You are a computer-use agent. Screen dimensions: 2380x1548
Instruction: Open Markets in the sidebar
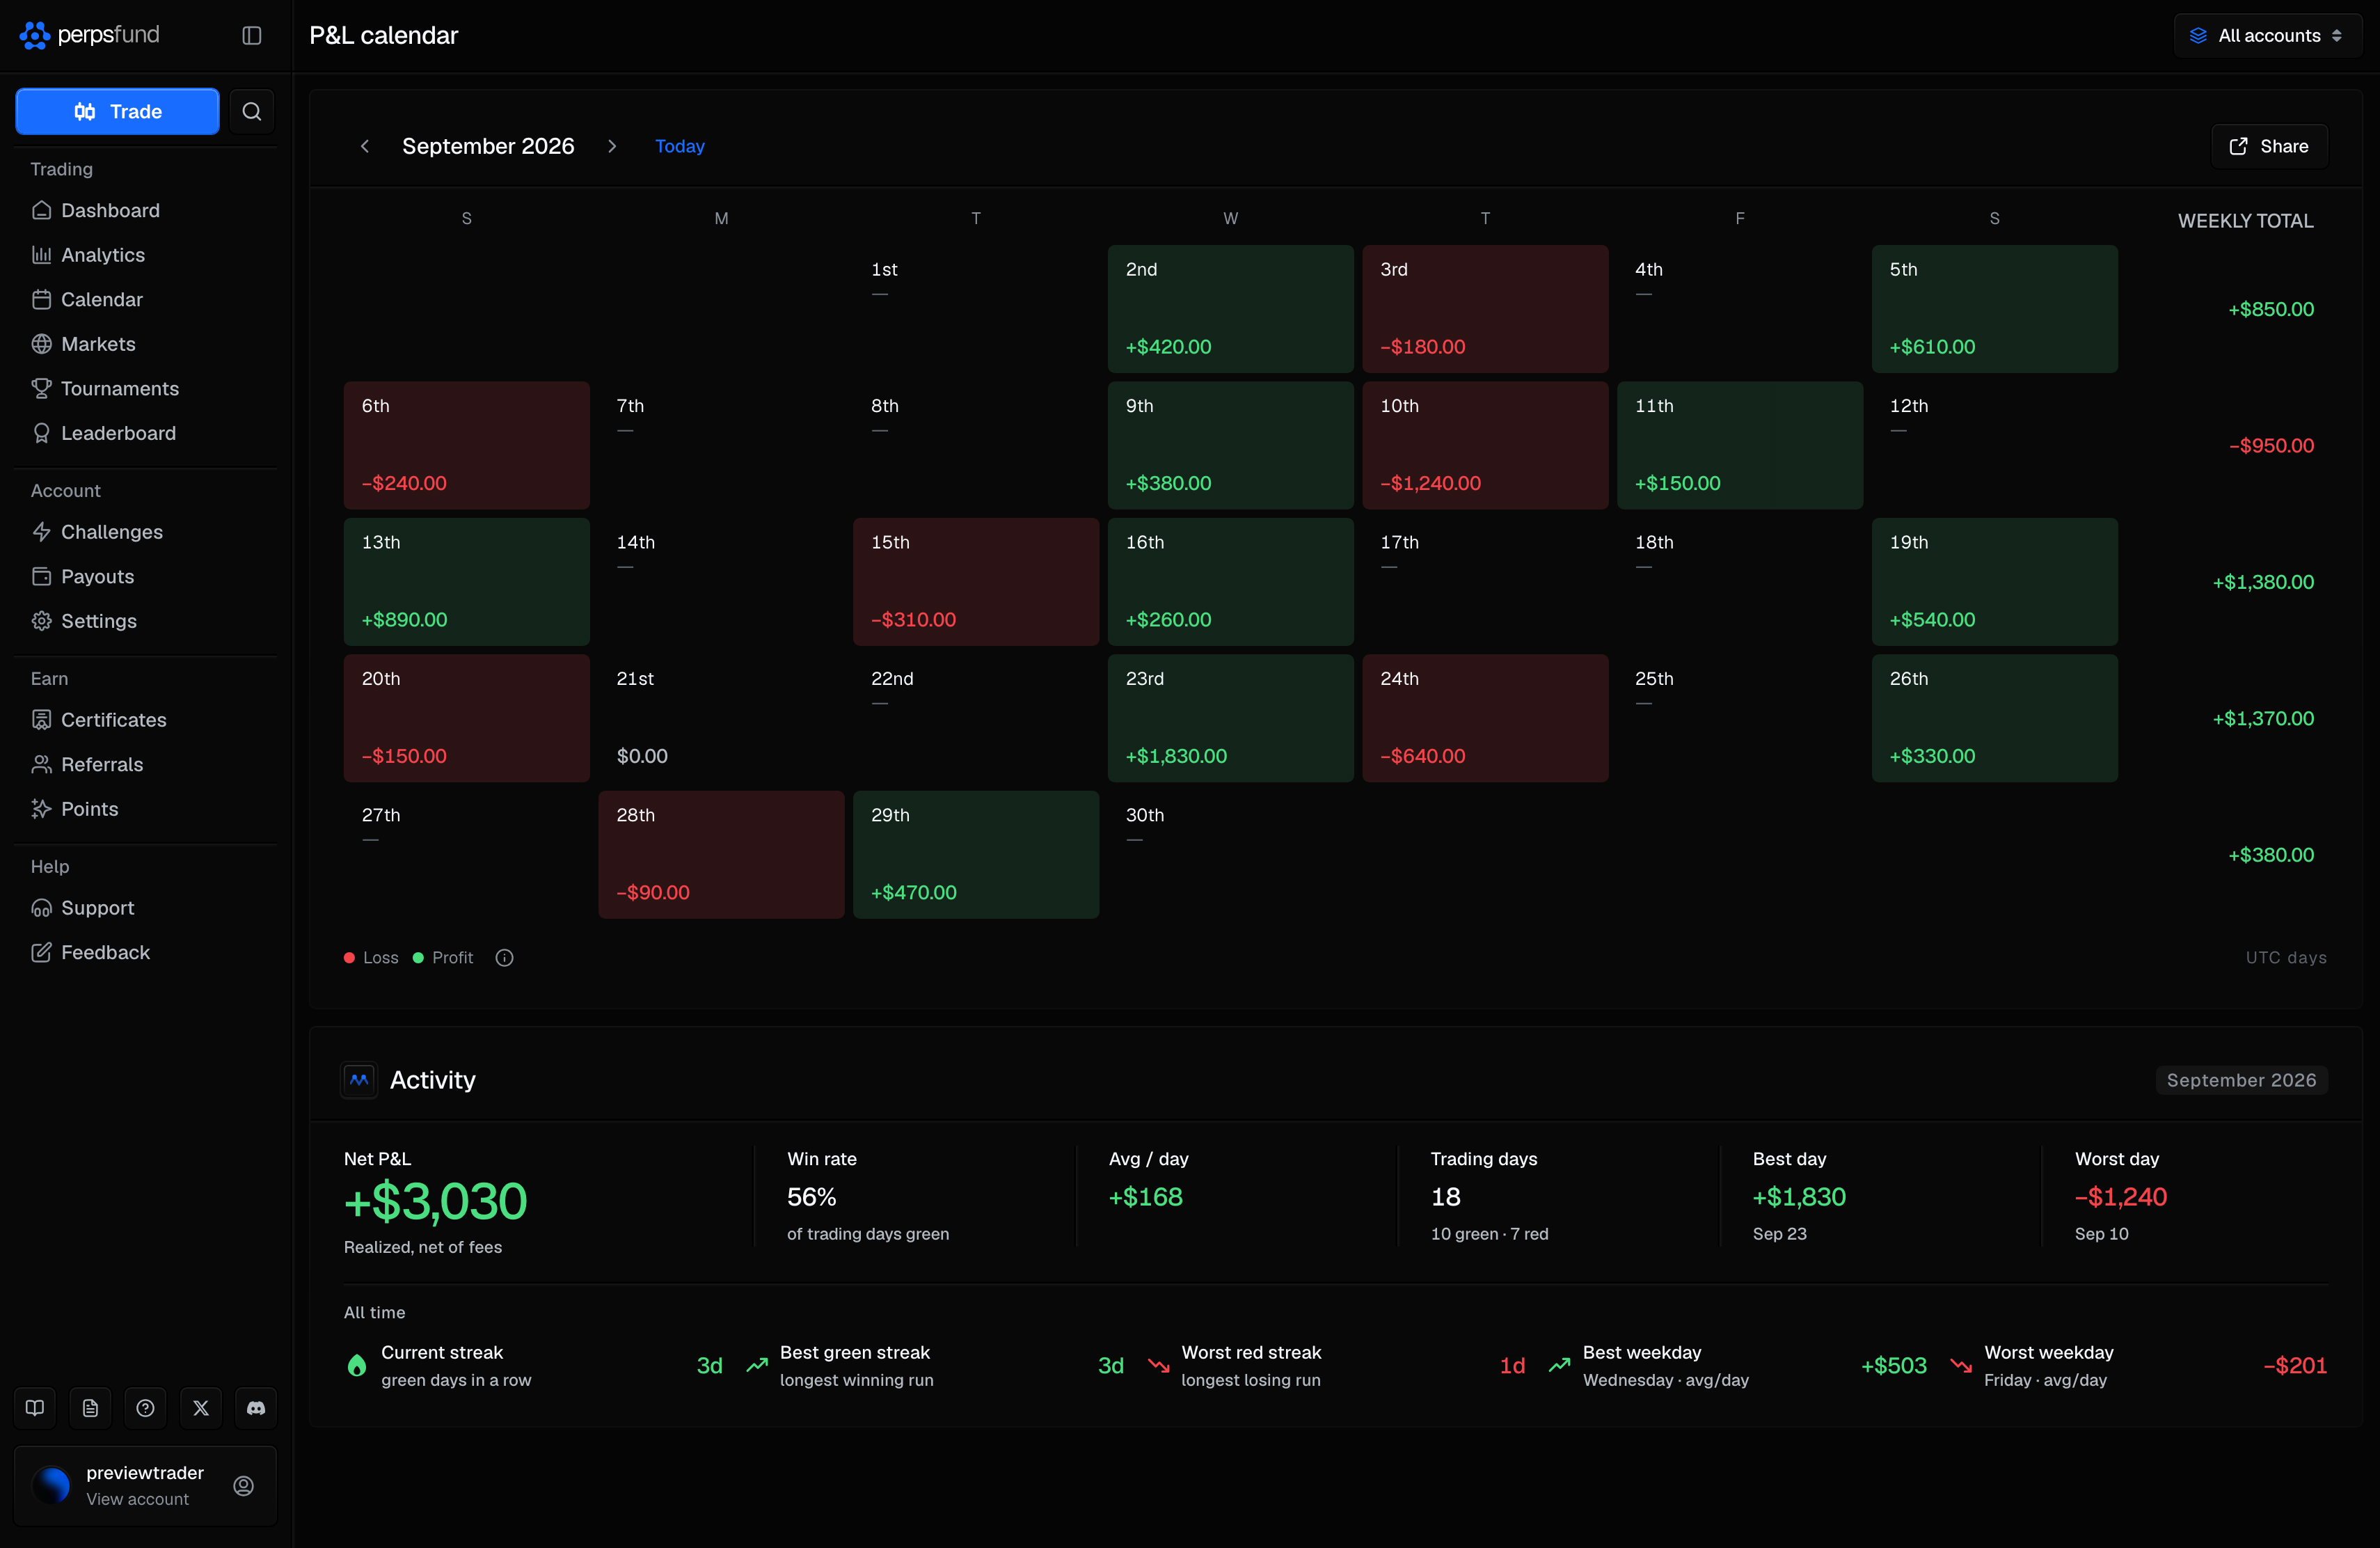(146, 344)
